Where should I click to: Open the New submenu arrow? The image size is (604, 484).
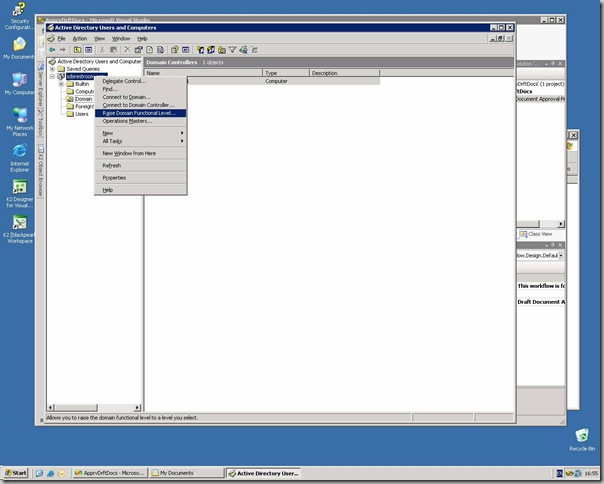(x=182, y=133)
